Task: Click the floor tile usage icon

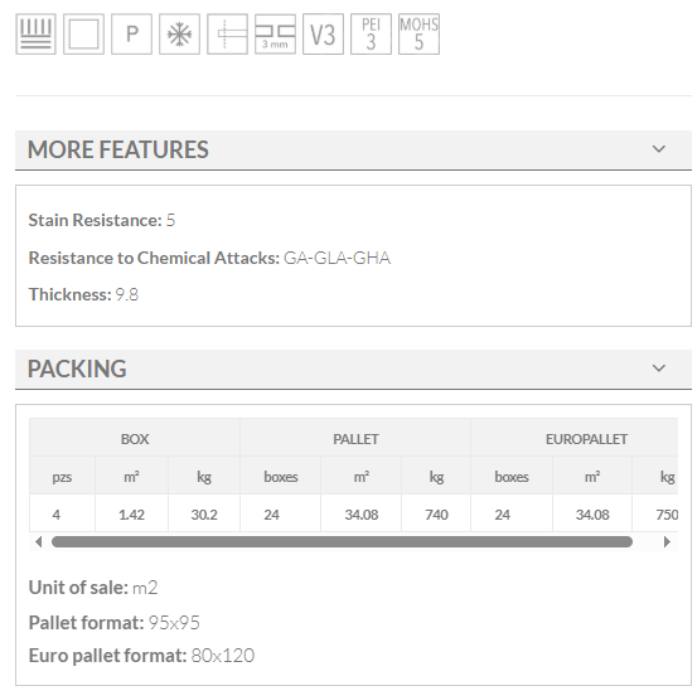Action: click(x=36, y=35)
